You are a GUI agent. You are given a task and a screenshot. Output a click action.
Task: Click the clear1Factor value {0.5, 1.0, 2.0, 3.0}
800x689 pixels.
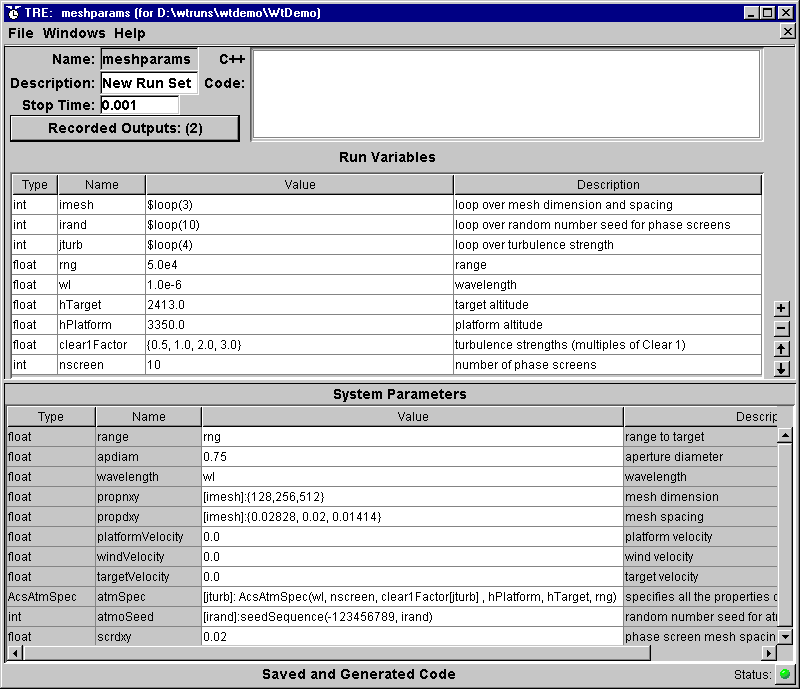(x=299, y=345)
